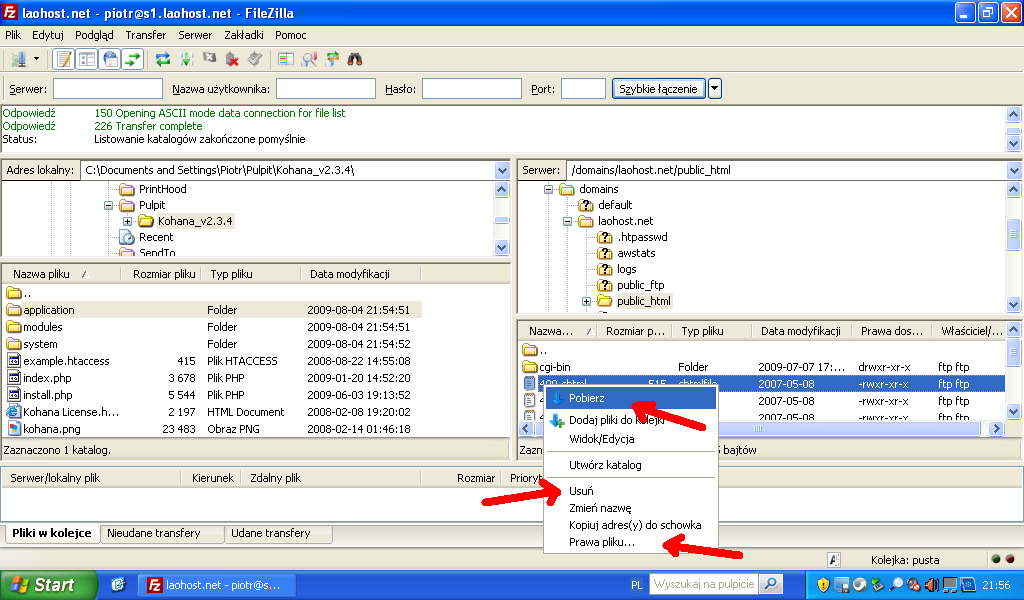Collapse the Pulpit tree node
Image resolution: width=1024 pixels, height=600 pixels.
(x=108, y=205)
